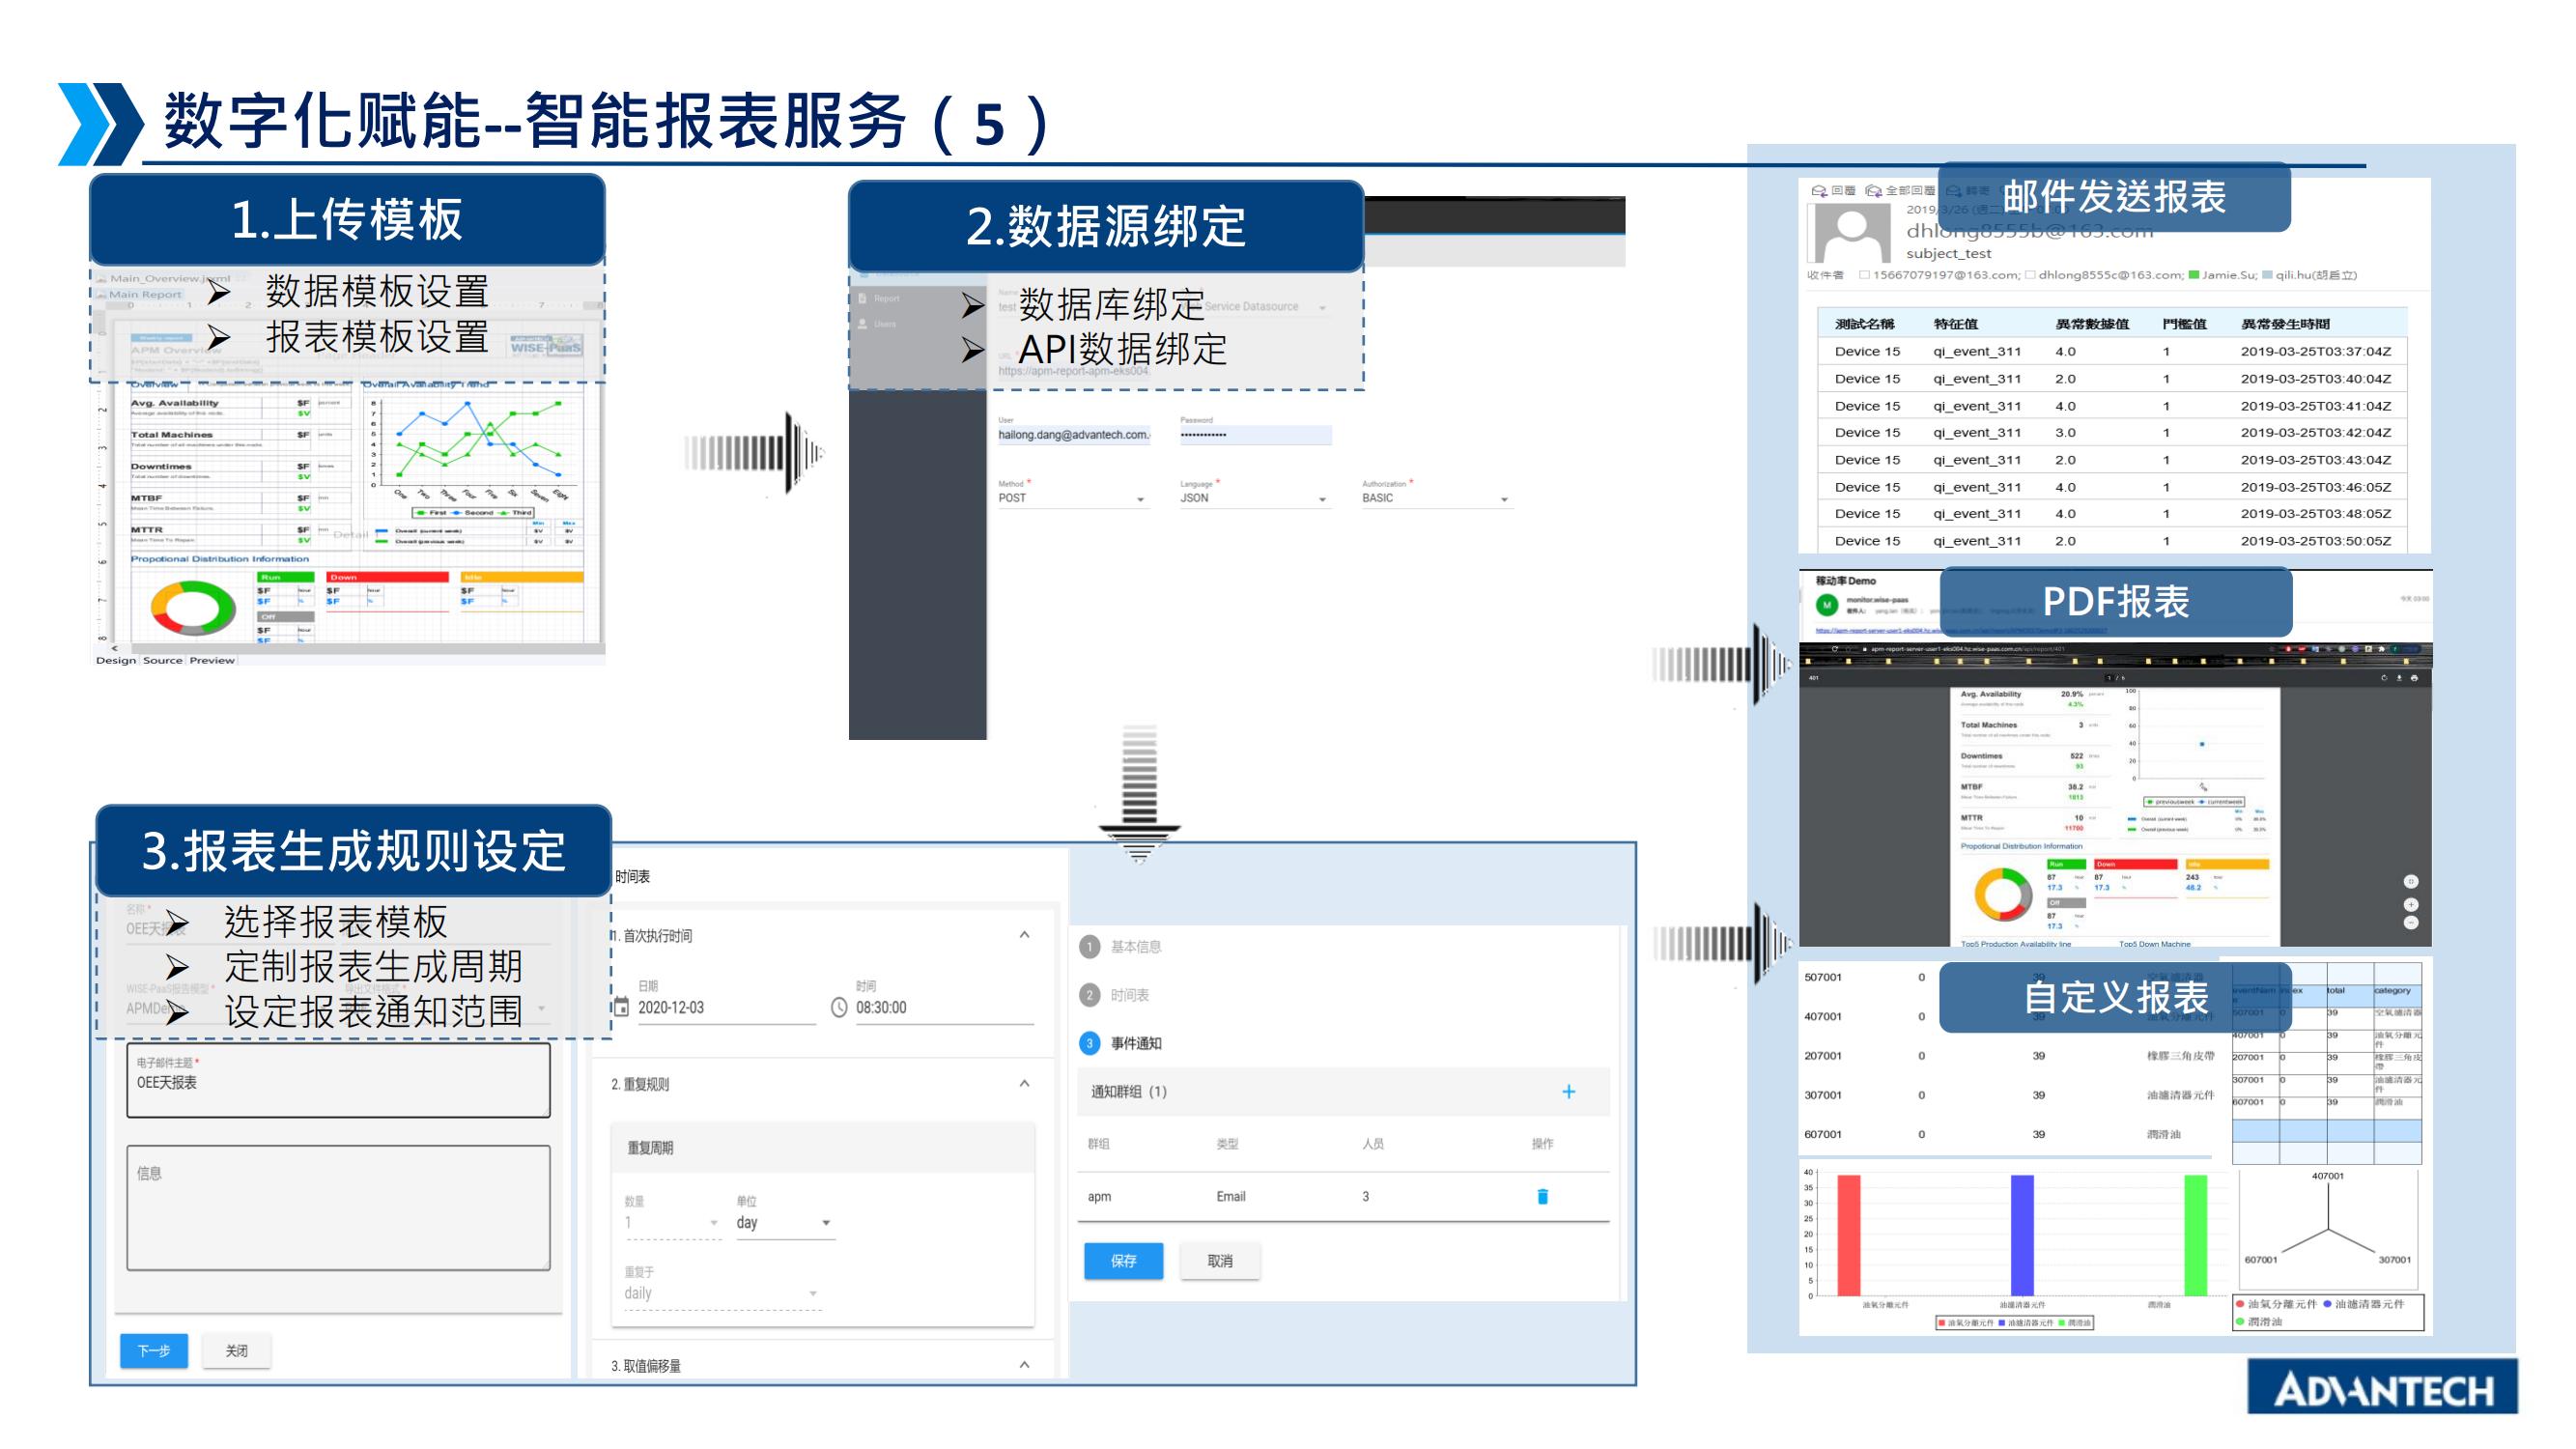Delete the apm group with trash icon
The height and width of the screenshot is (1449, 2576).
coord(1542,1196)
